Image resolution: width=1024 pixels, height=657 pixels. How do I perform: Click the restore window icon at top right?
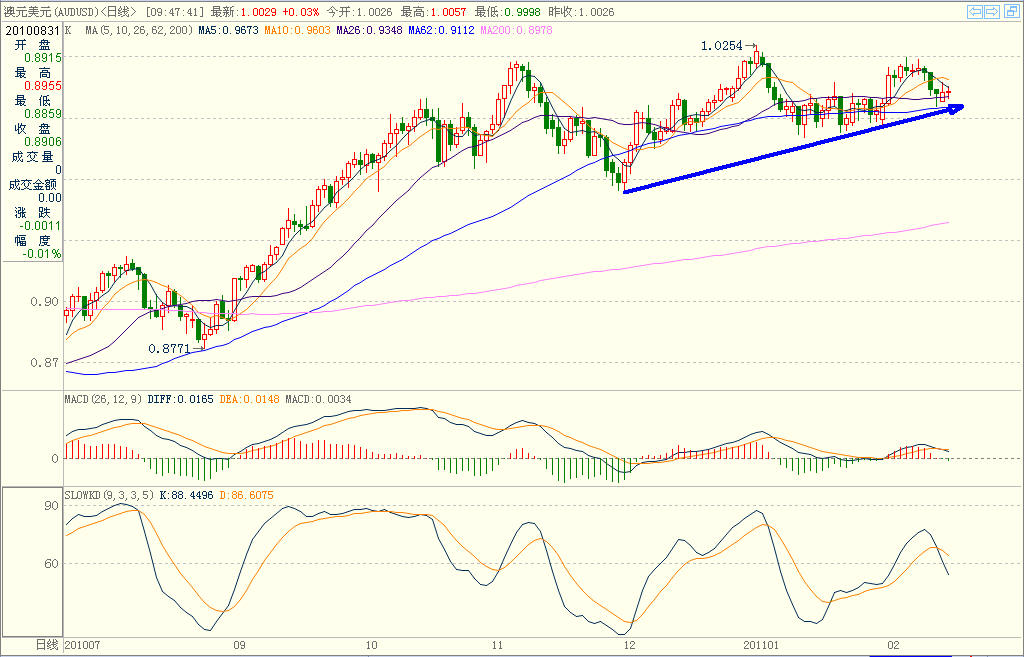pyautogui.click(x=1010, y=12)
